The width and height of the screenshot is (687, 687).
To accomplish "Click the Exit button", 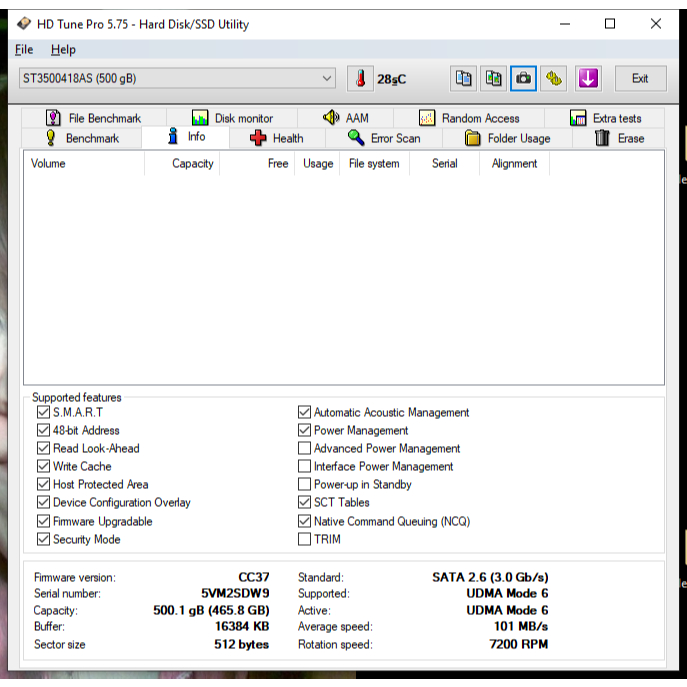I will [640, 78].
